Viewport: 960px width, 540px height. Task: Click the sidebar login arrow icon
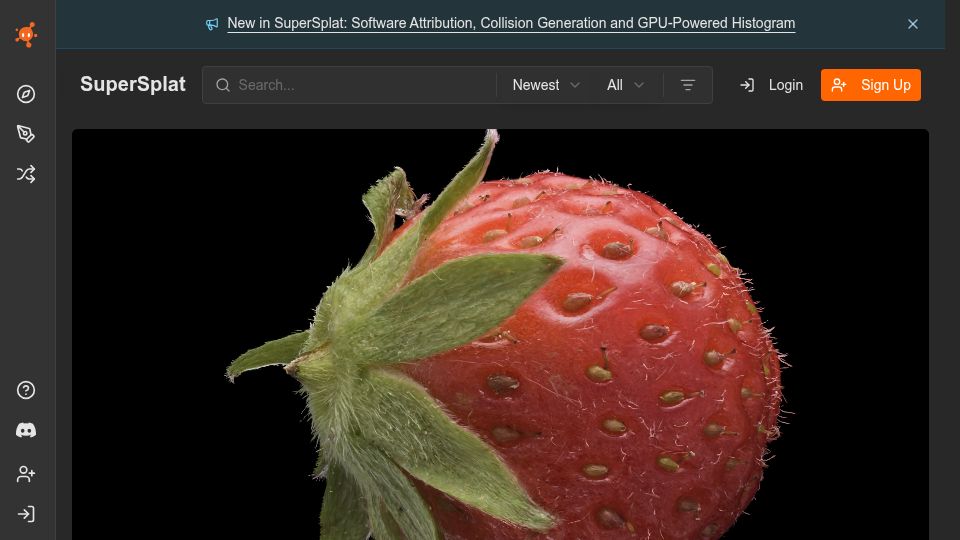[x=26, y=514]
